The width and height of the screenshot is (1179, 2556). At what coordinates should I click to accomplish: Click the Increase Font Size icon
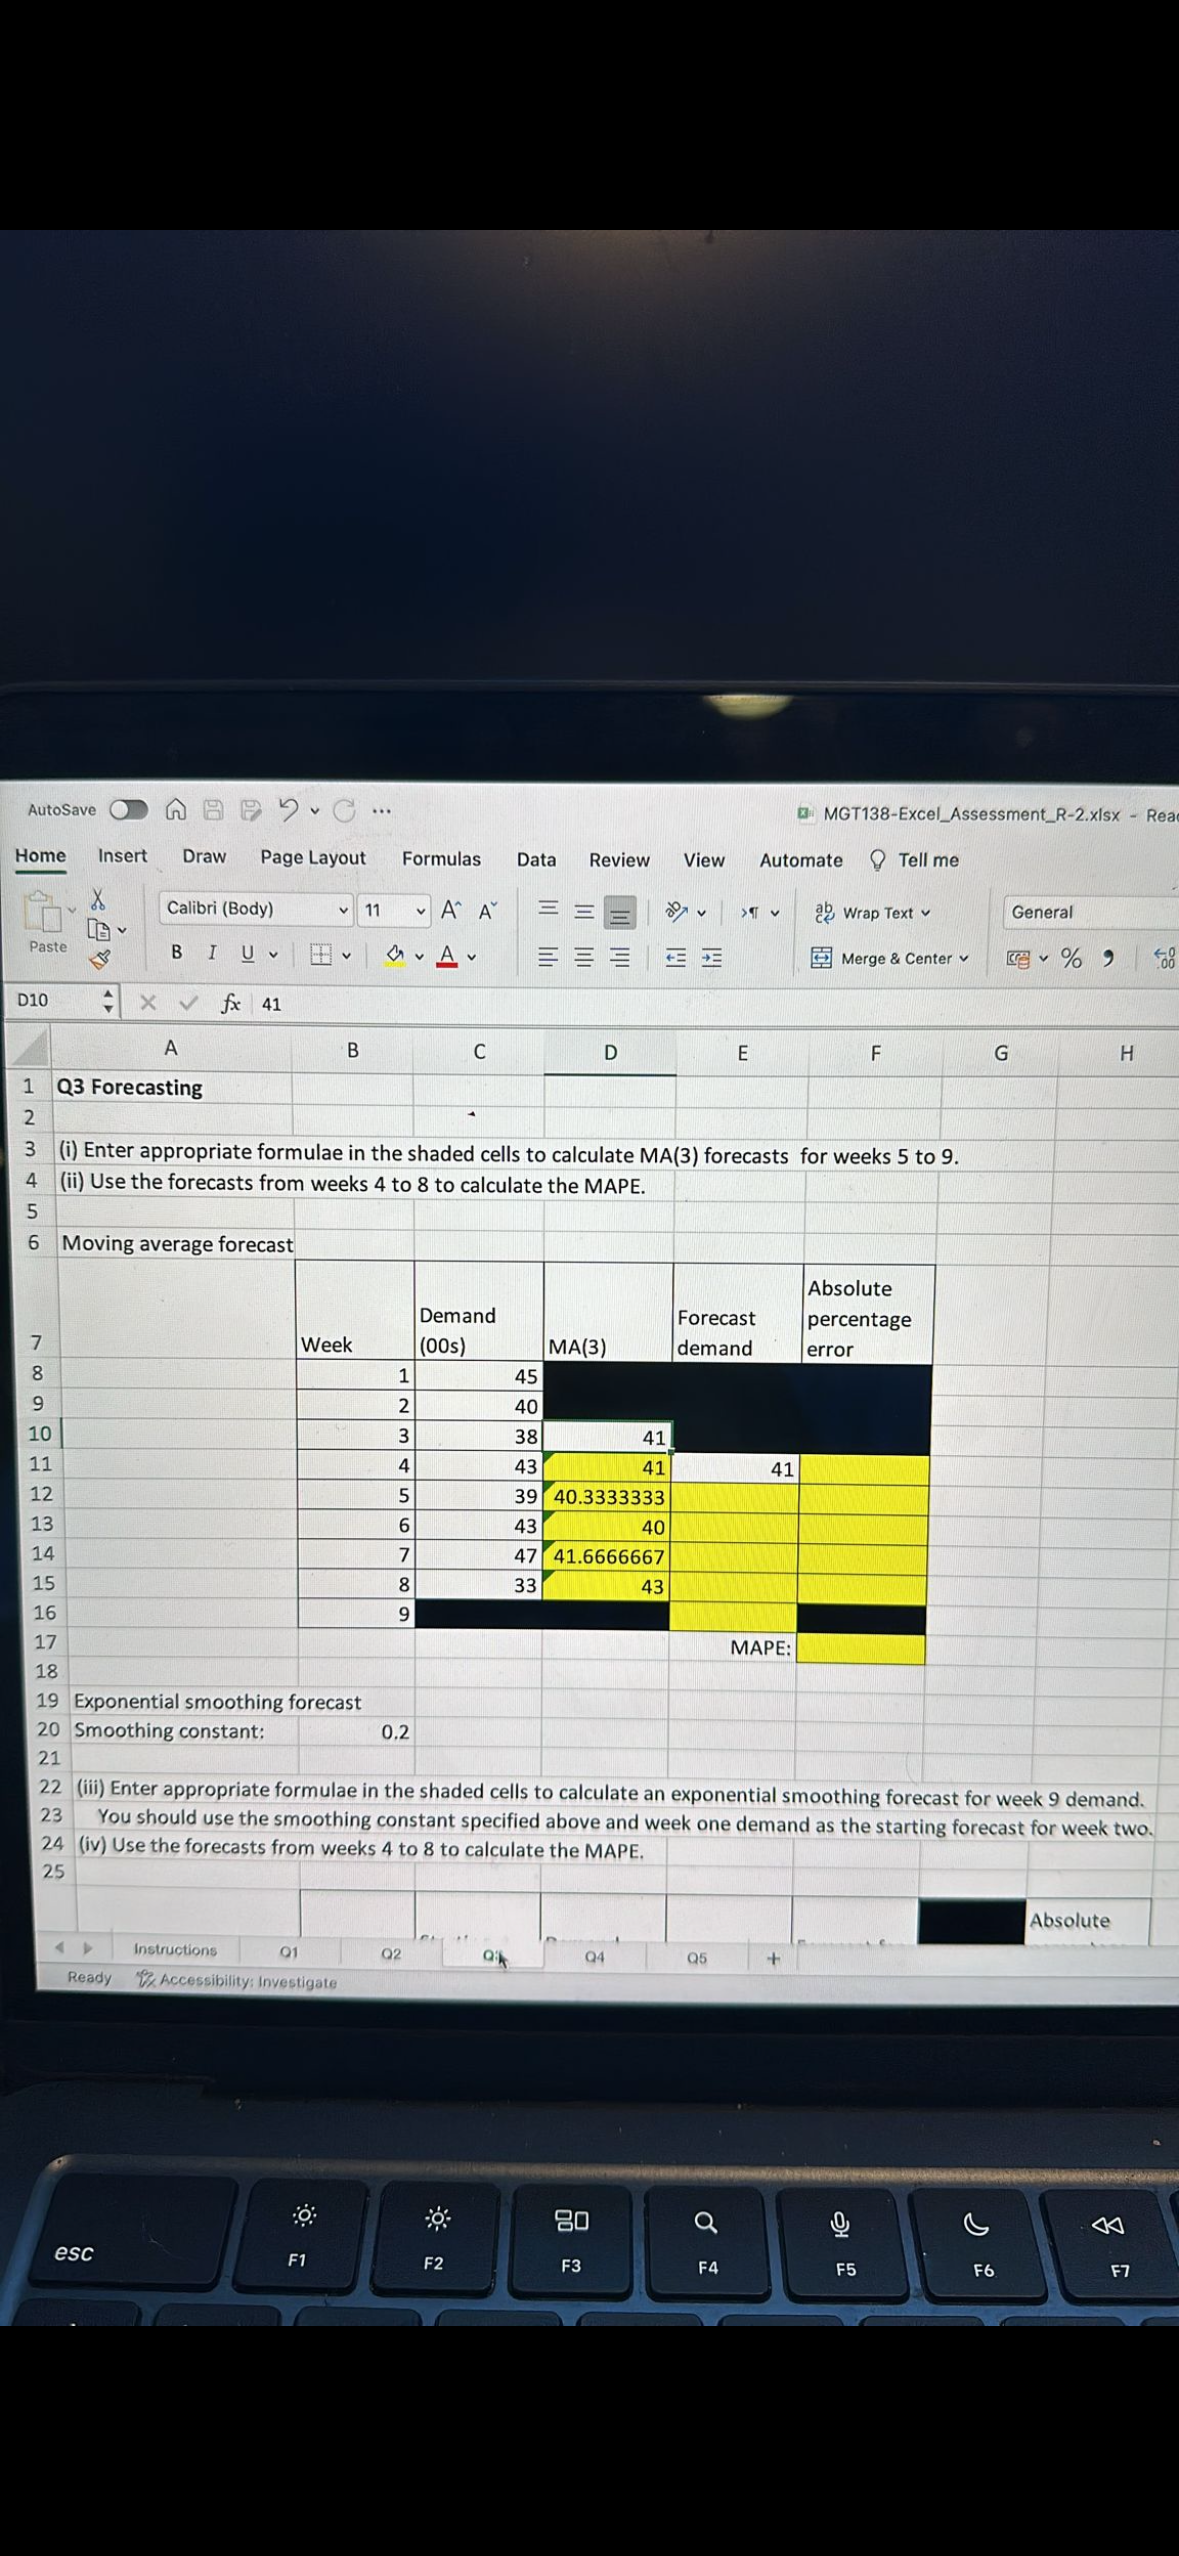[x=451, y=909]
